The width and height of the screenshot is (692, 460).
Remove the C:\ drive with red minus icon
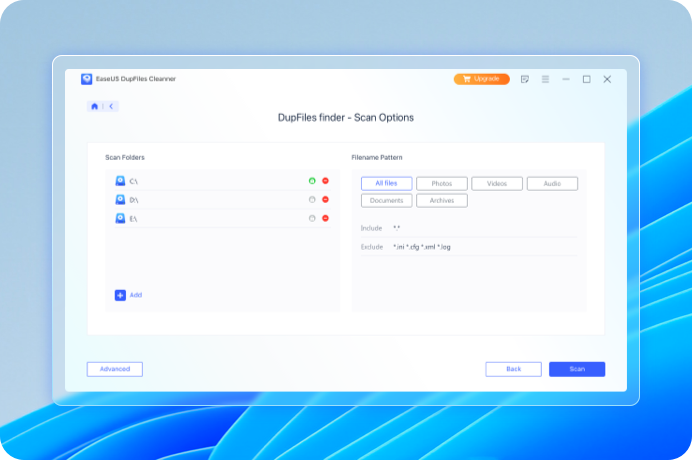tap(325, 181)
